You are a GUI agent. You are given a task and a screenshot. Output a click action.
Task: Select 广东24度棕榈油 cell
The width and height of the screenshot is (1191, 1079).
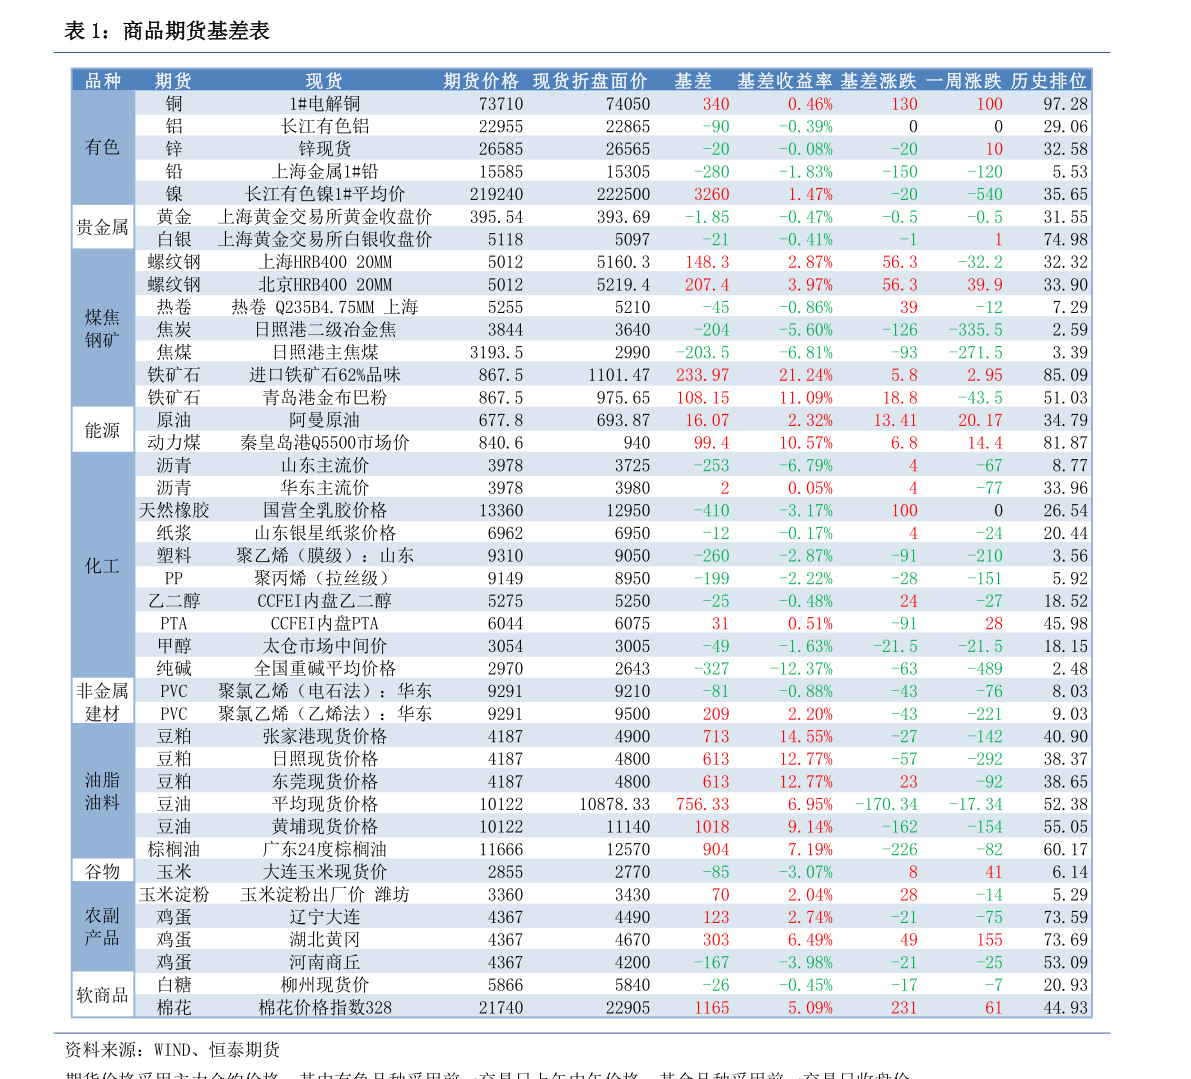point(324,850)
